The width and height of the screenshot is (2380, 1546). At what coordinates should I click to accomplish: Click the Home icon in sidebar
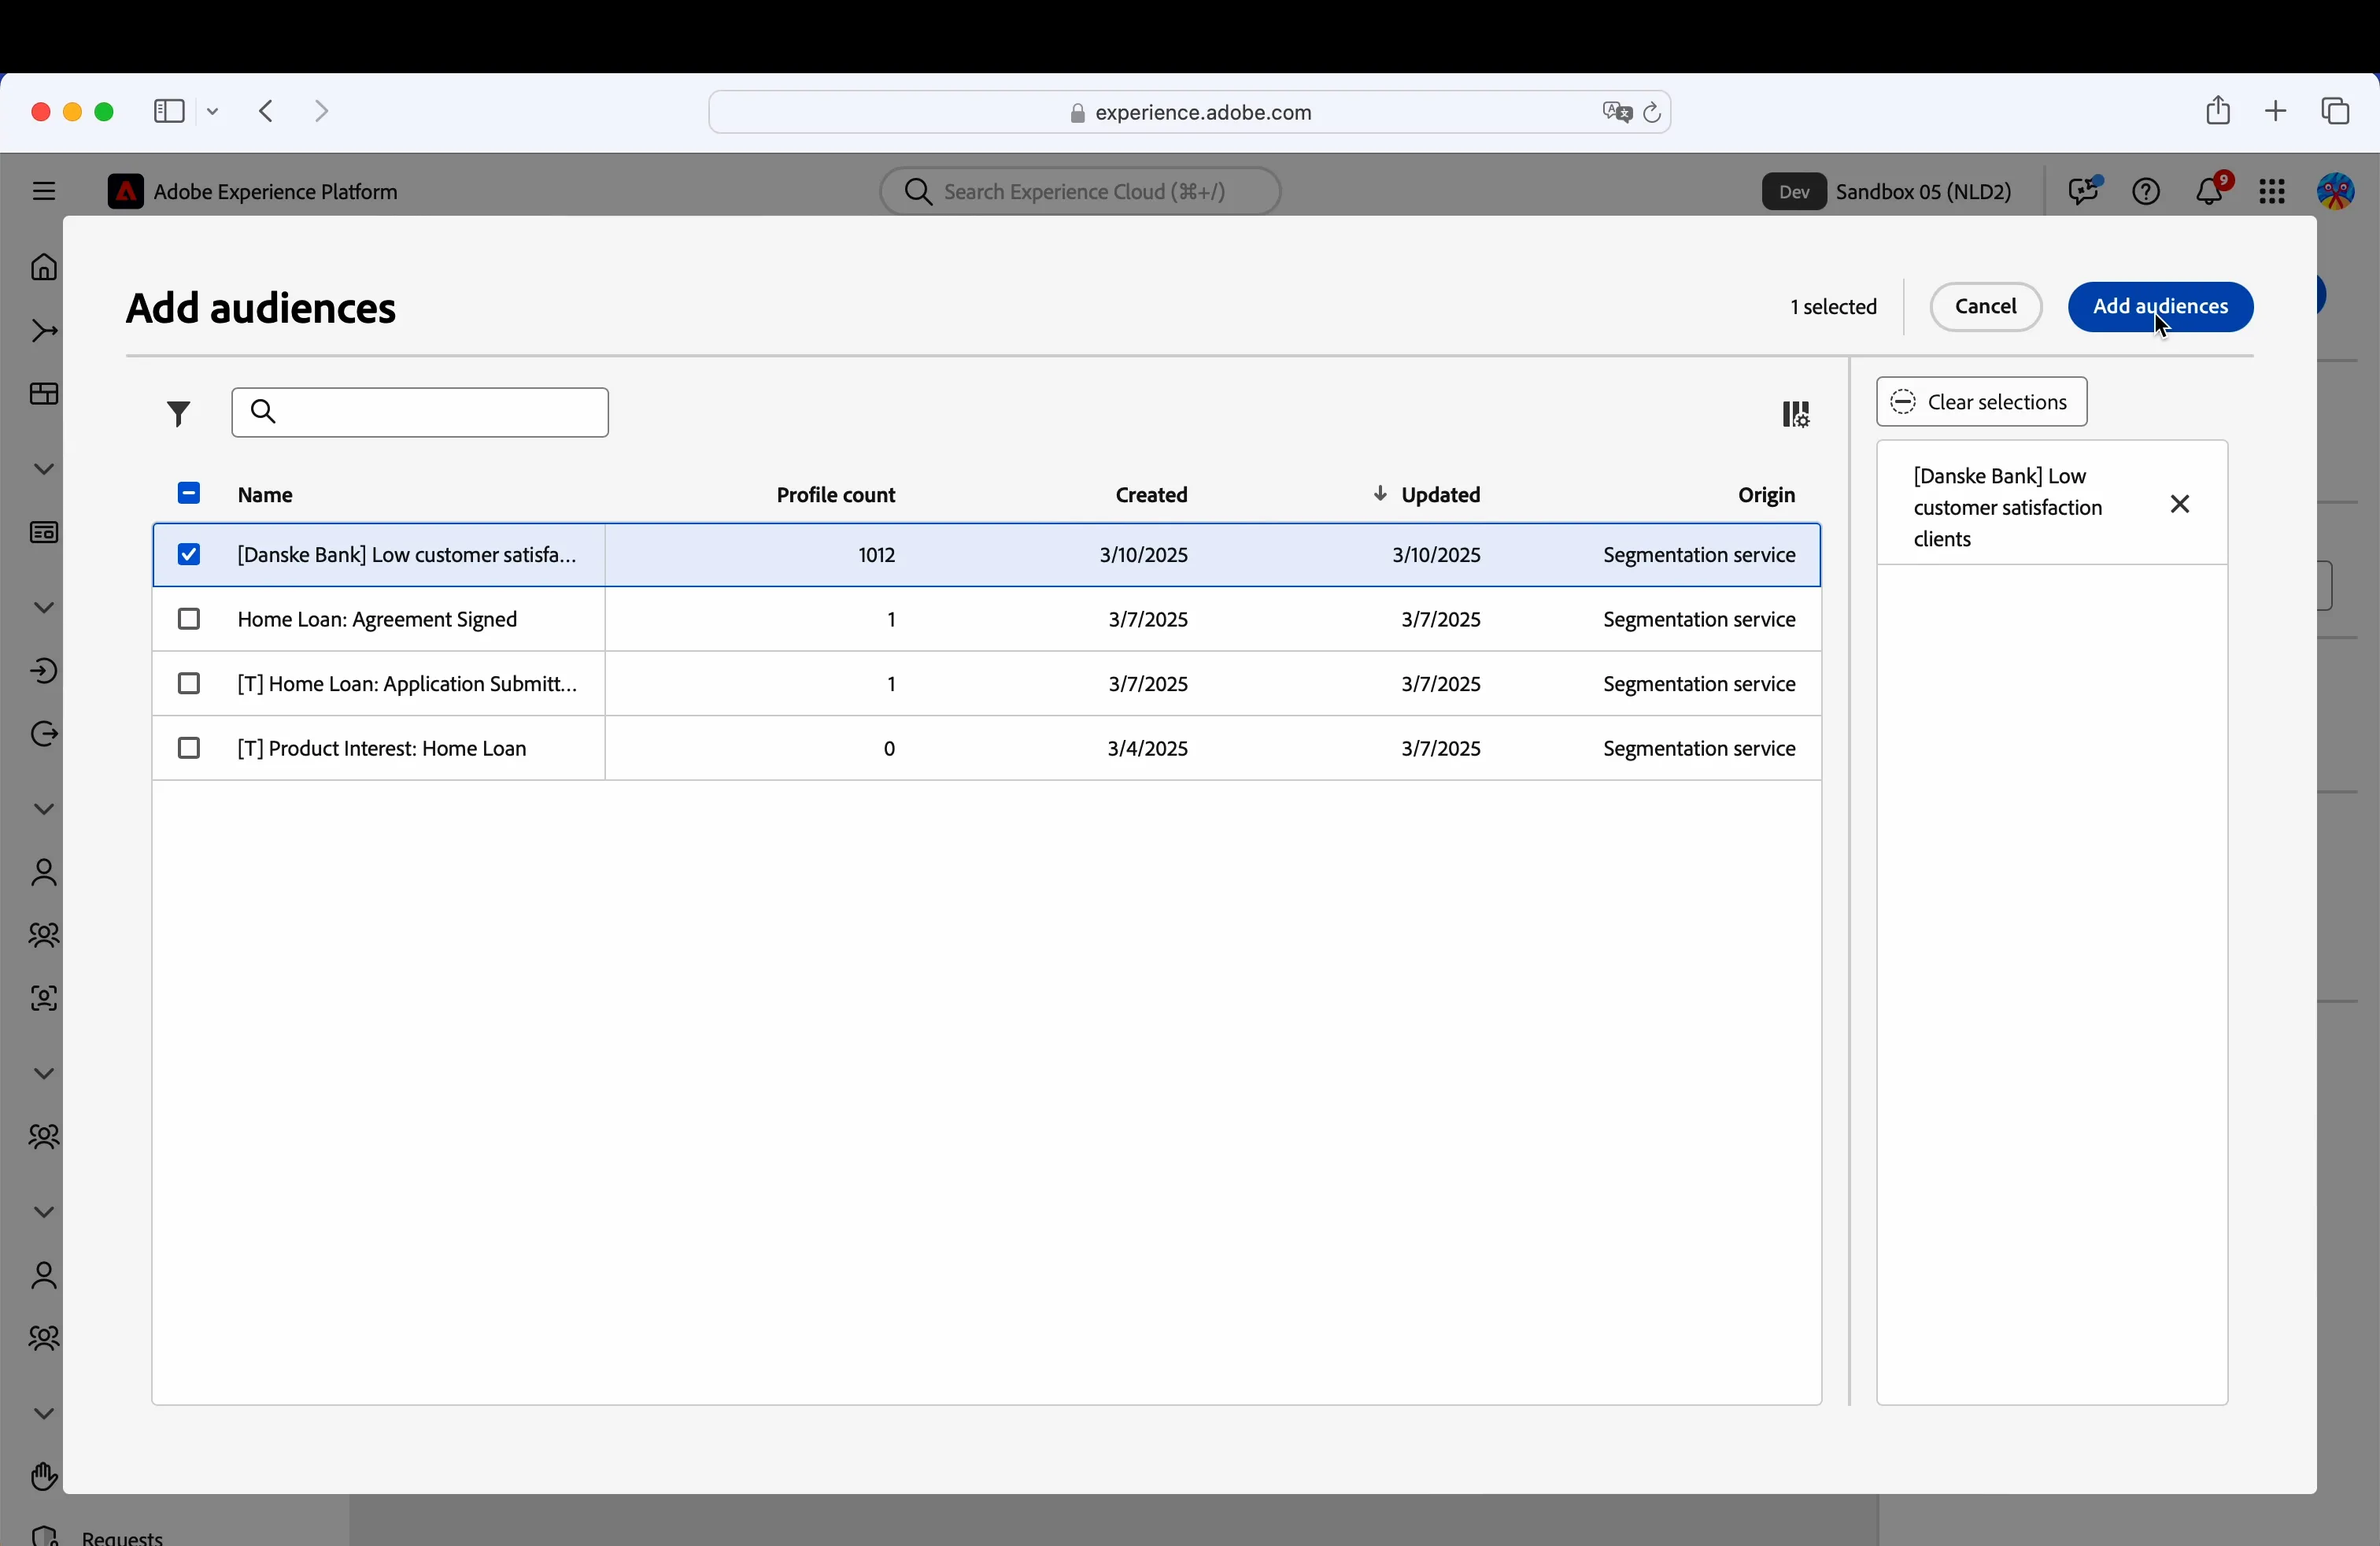point(44,267)
